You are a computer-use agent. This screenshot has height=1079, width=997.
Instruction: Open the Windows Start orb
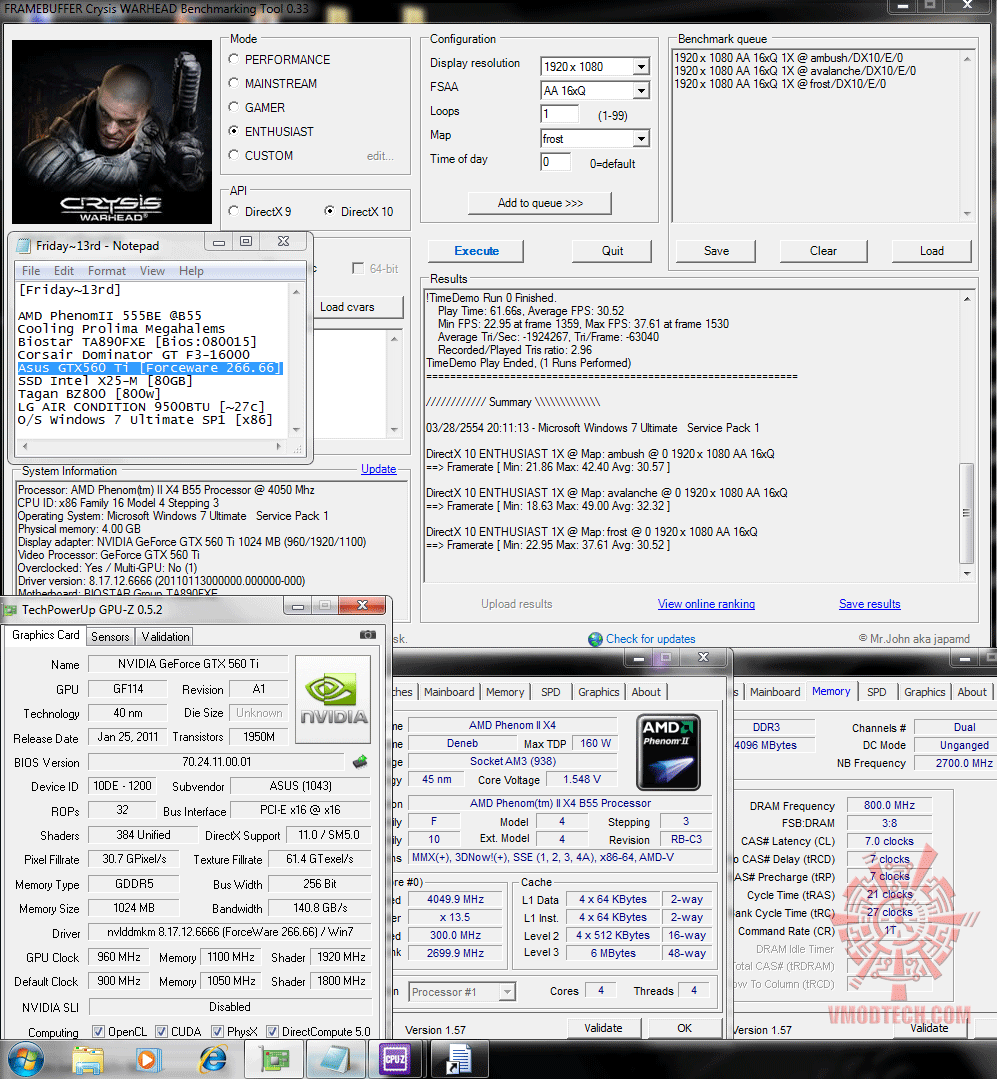(26, 1060)
